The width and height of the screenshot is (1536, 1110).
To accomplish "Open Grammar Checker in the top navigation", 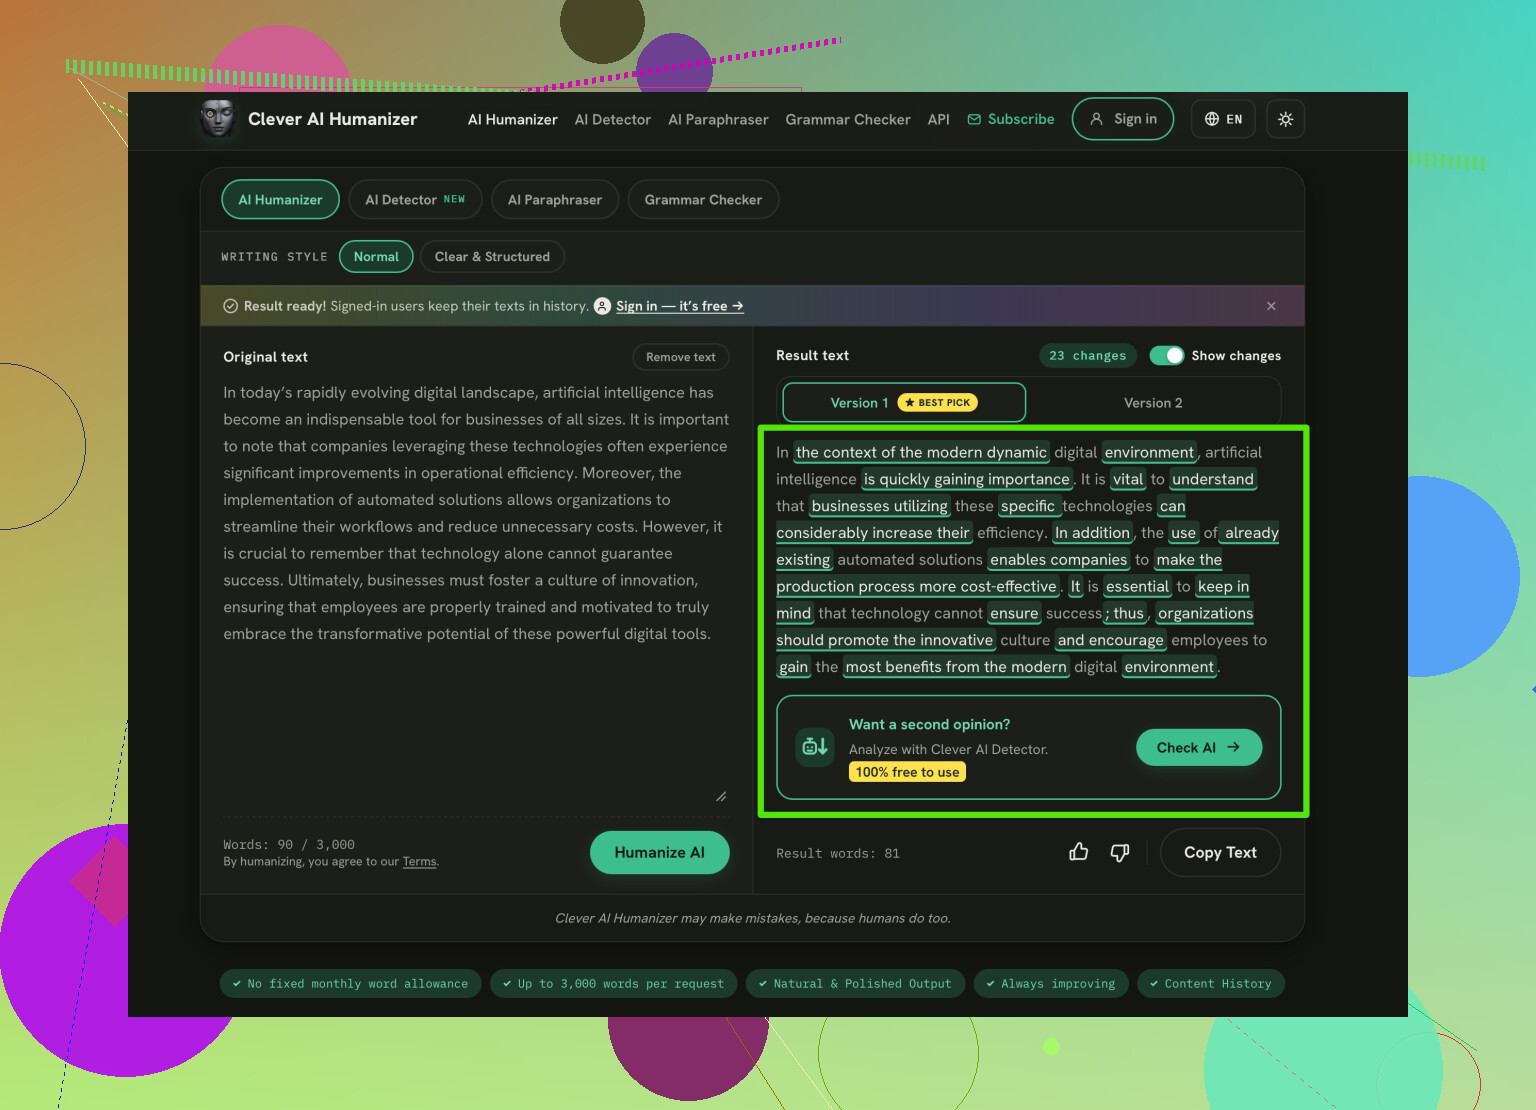I will [x=848, y=119].
